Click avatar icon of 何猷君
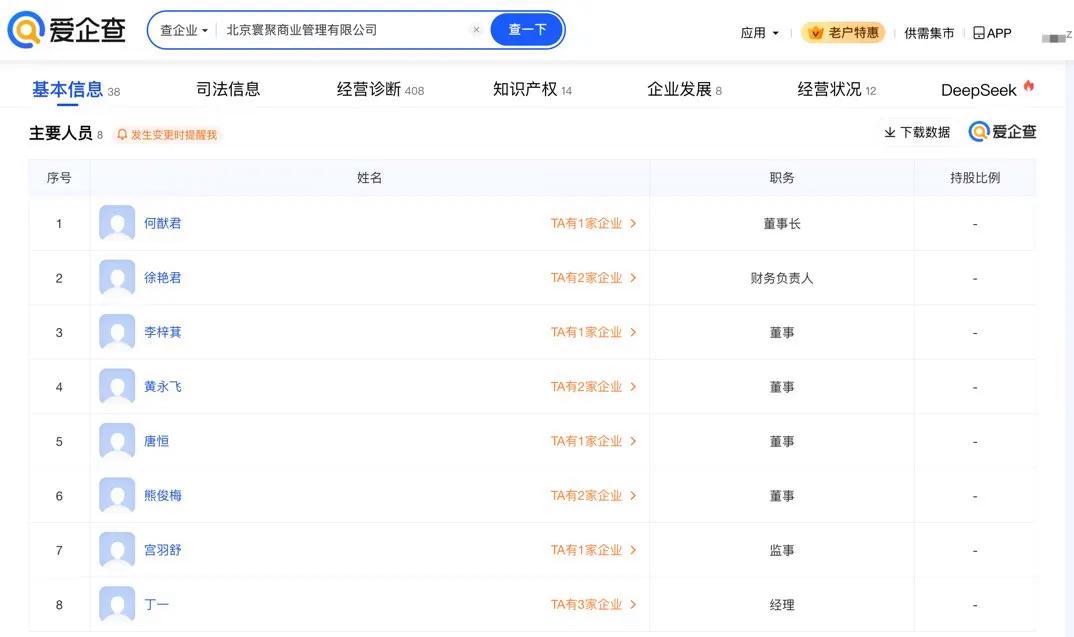The height and width of the screenshot is (637, 1074). pos(117,223)
